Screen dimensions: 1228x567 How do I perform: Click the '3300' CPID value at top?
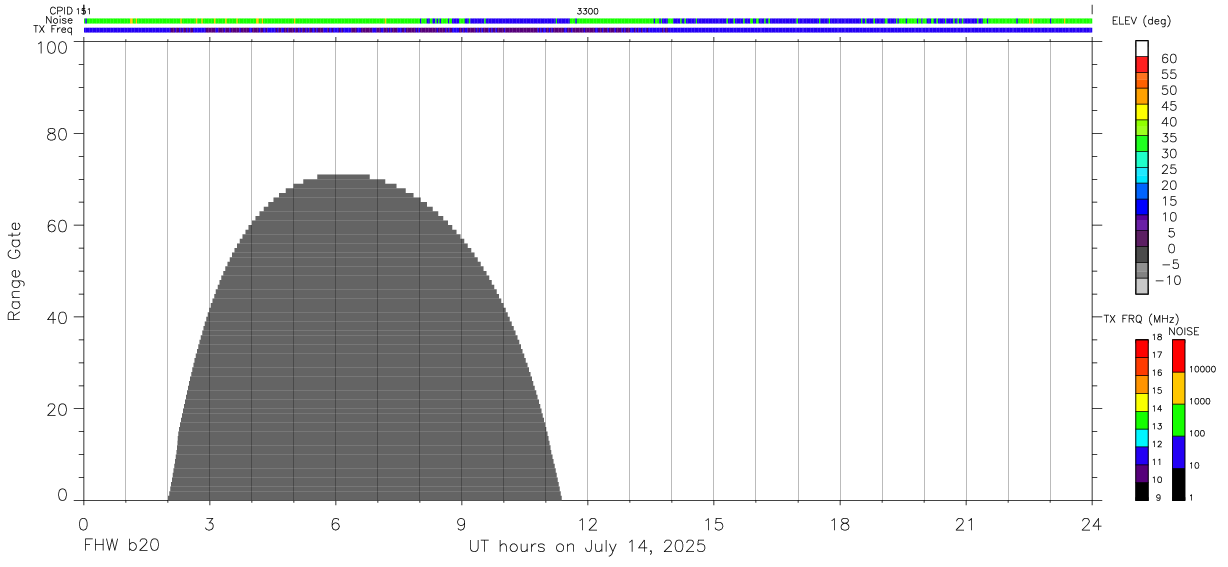pos(588,11)
